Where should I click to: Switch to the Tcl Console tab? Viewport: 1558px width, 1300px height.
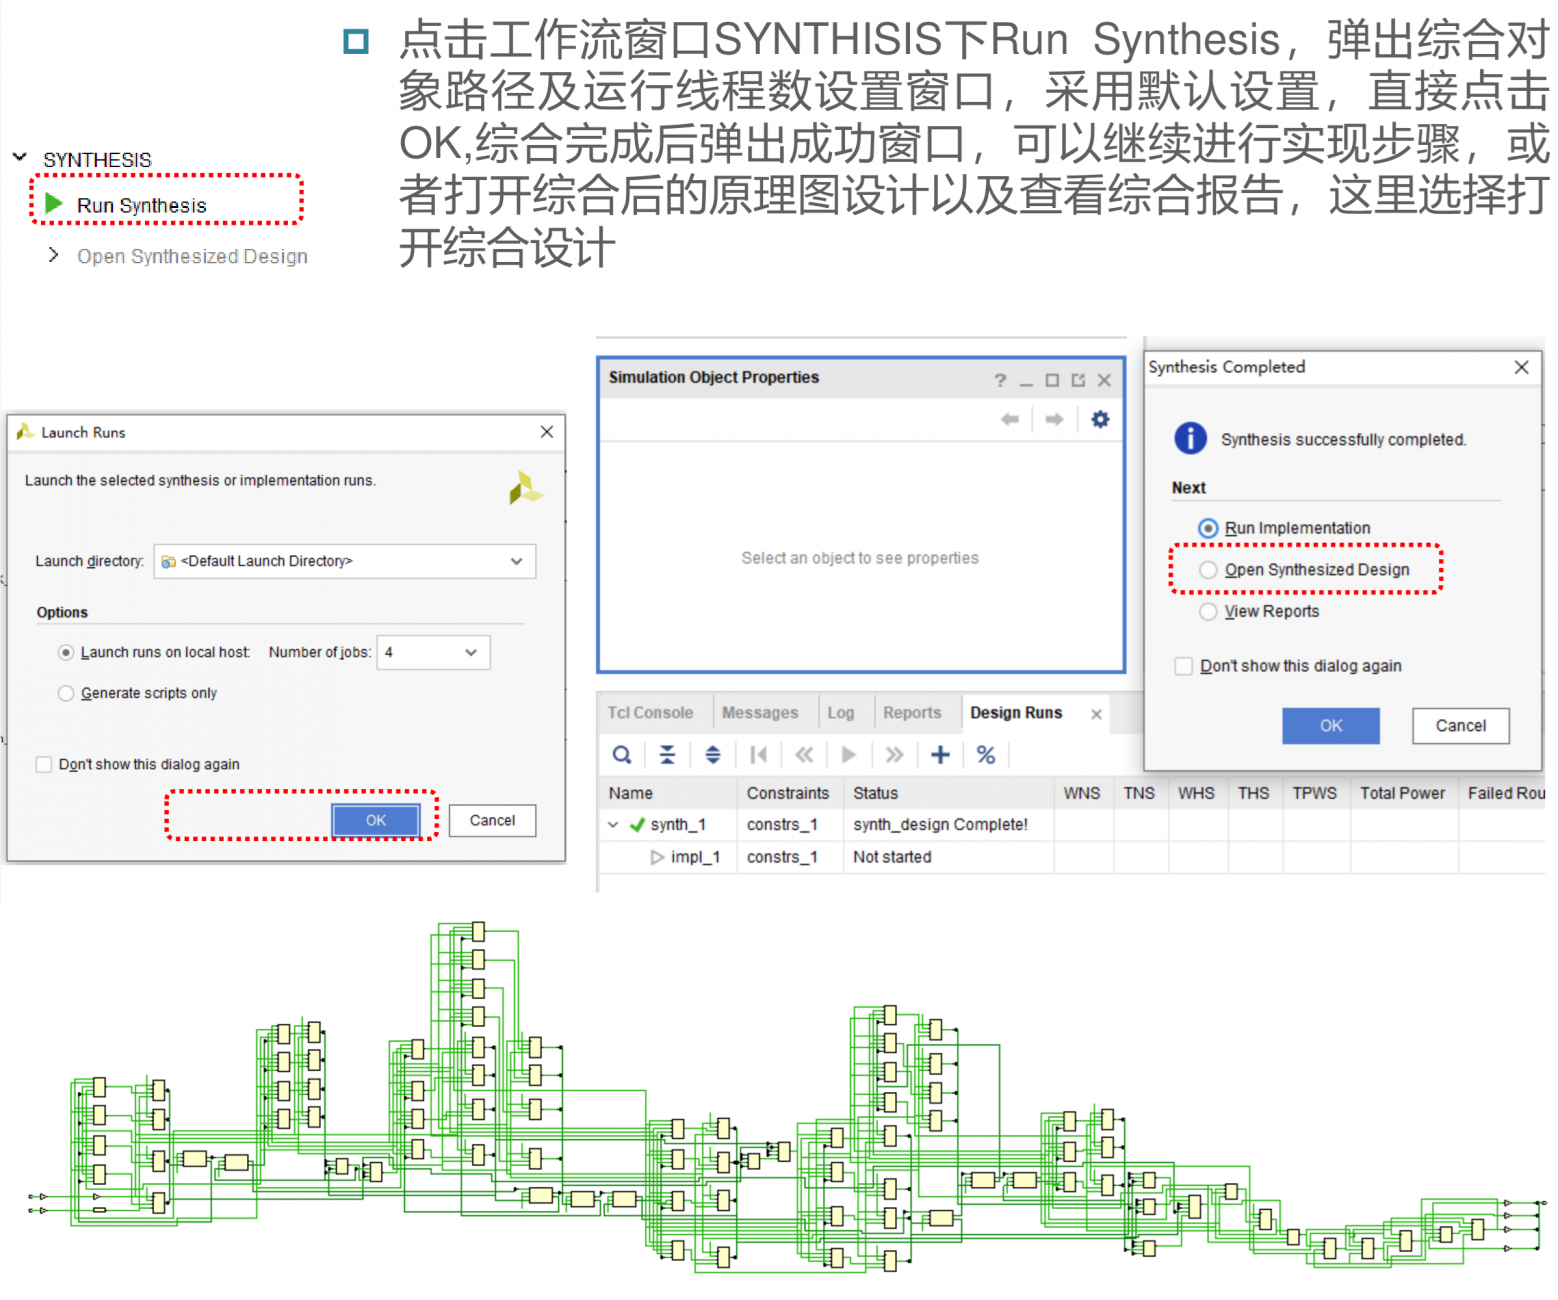[x=650, y=713]
